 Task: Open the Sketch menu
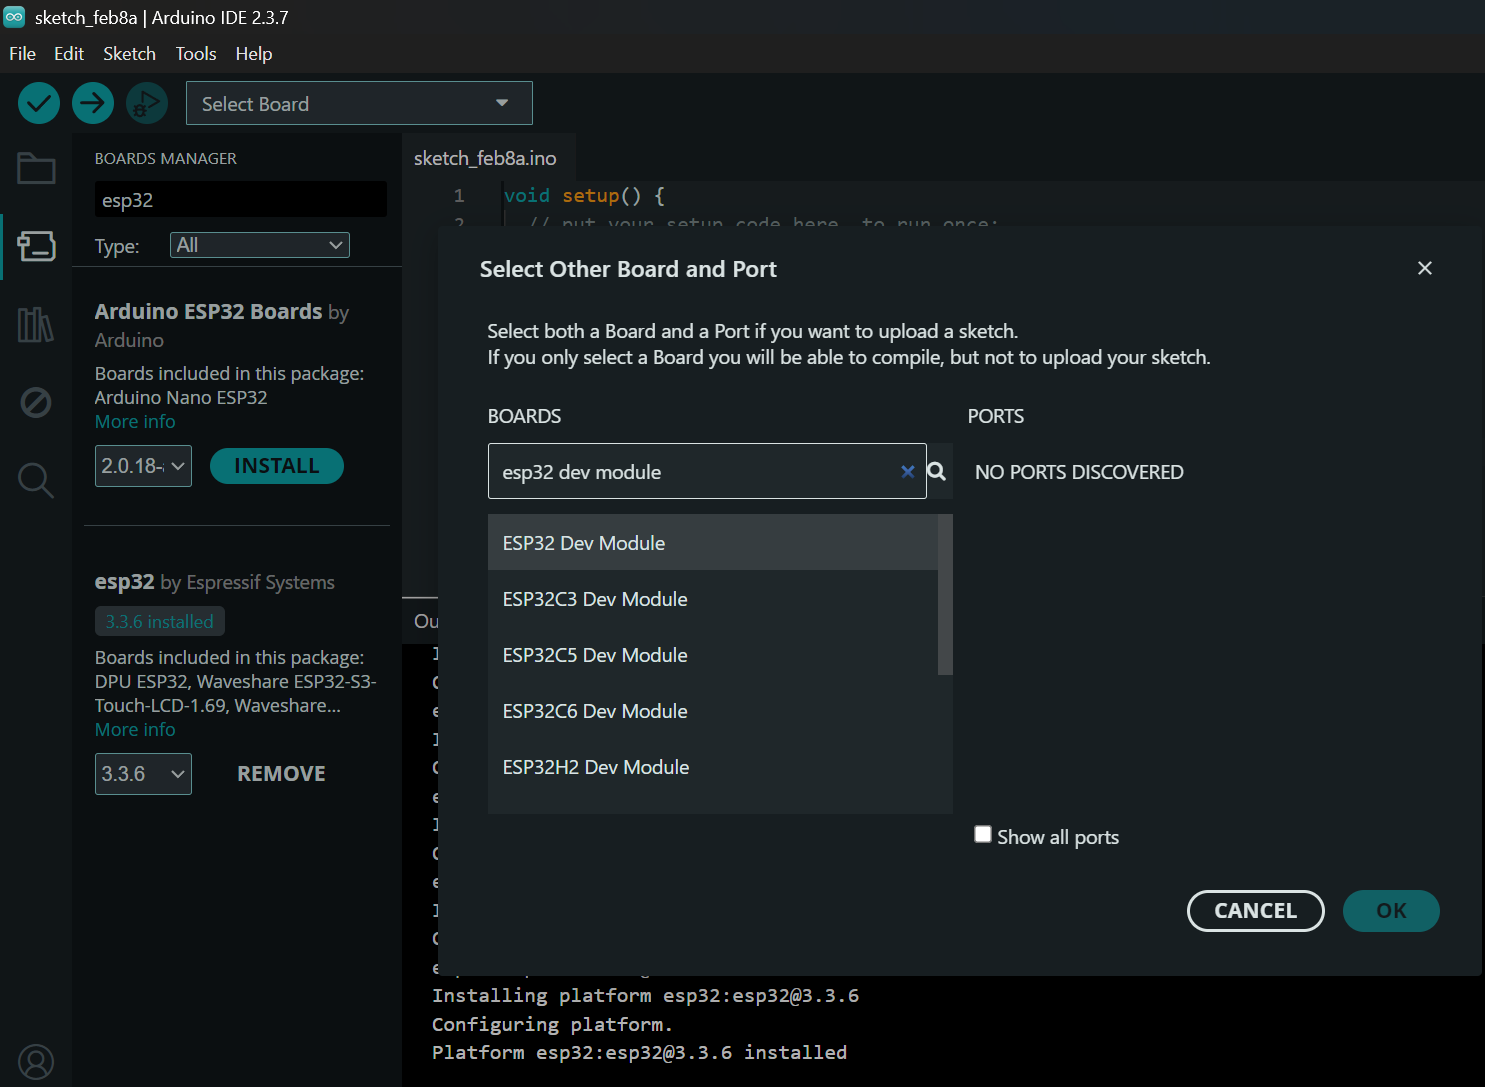129,54
